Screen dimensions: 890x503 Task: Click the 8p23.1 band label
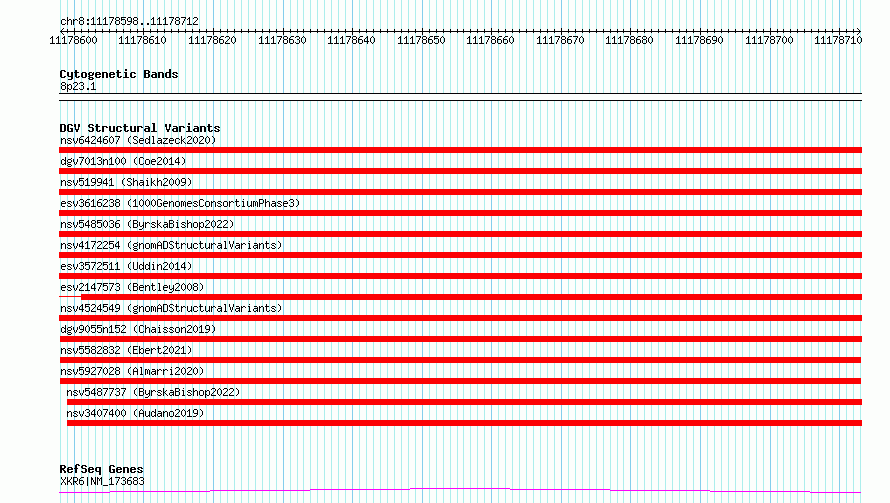[78, 86]
